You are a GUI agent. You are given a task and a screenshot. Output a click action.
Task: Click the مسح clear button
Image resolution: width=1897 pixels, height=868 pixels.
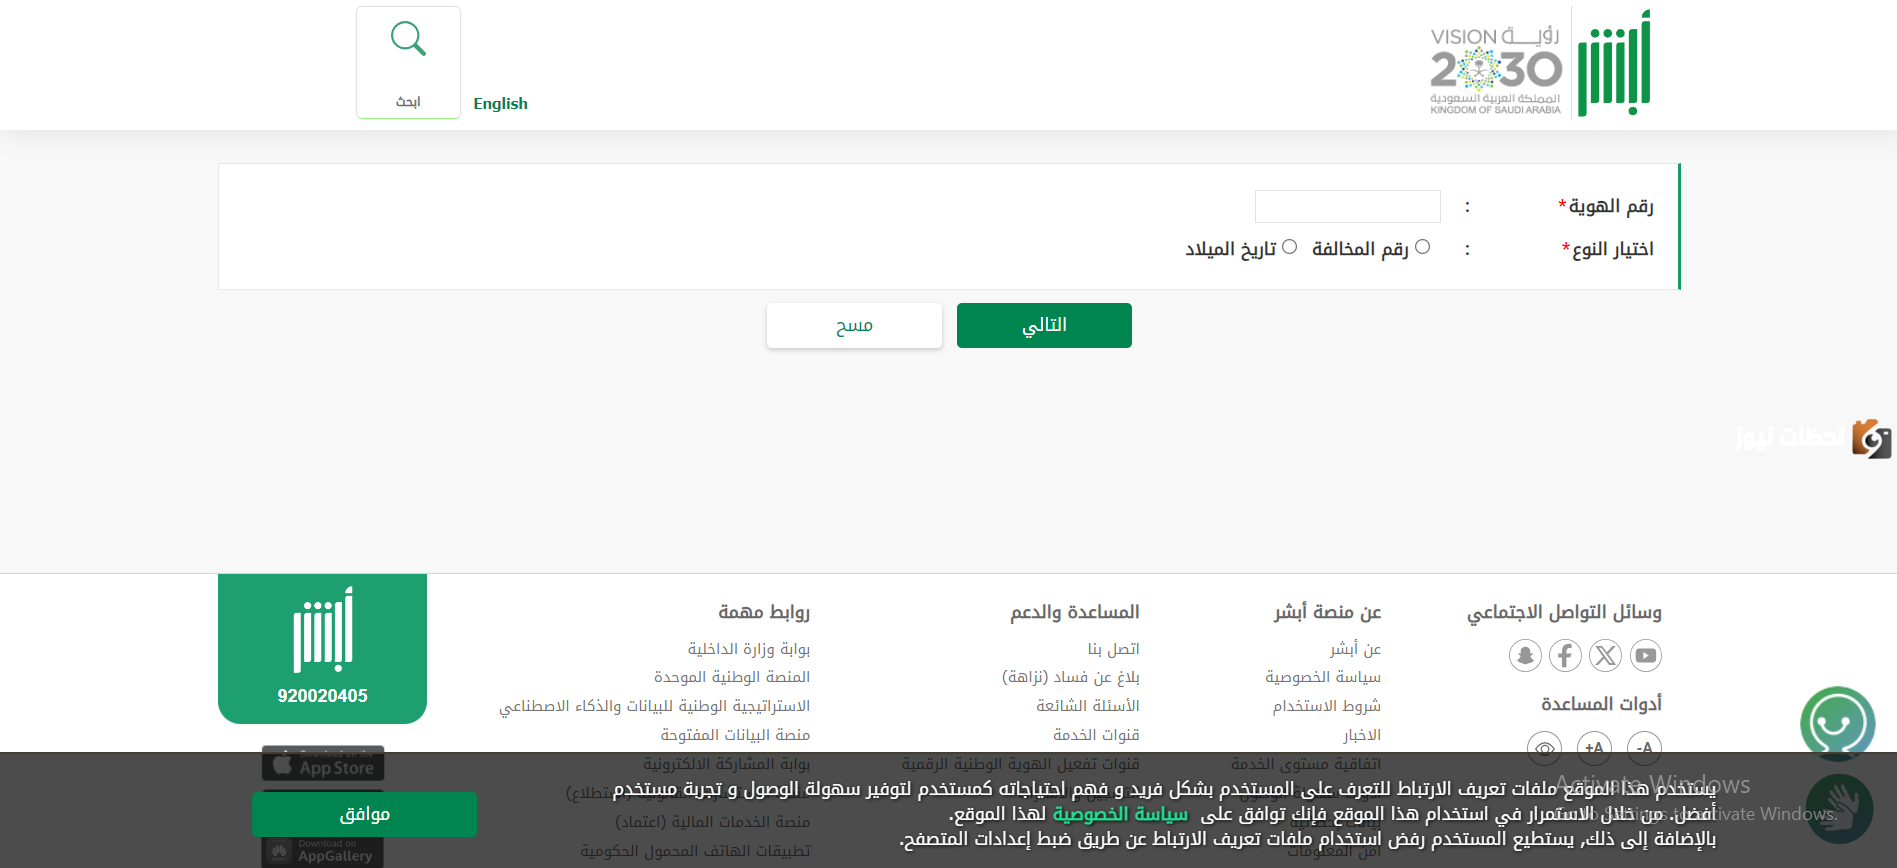tap(854, 325)
